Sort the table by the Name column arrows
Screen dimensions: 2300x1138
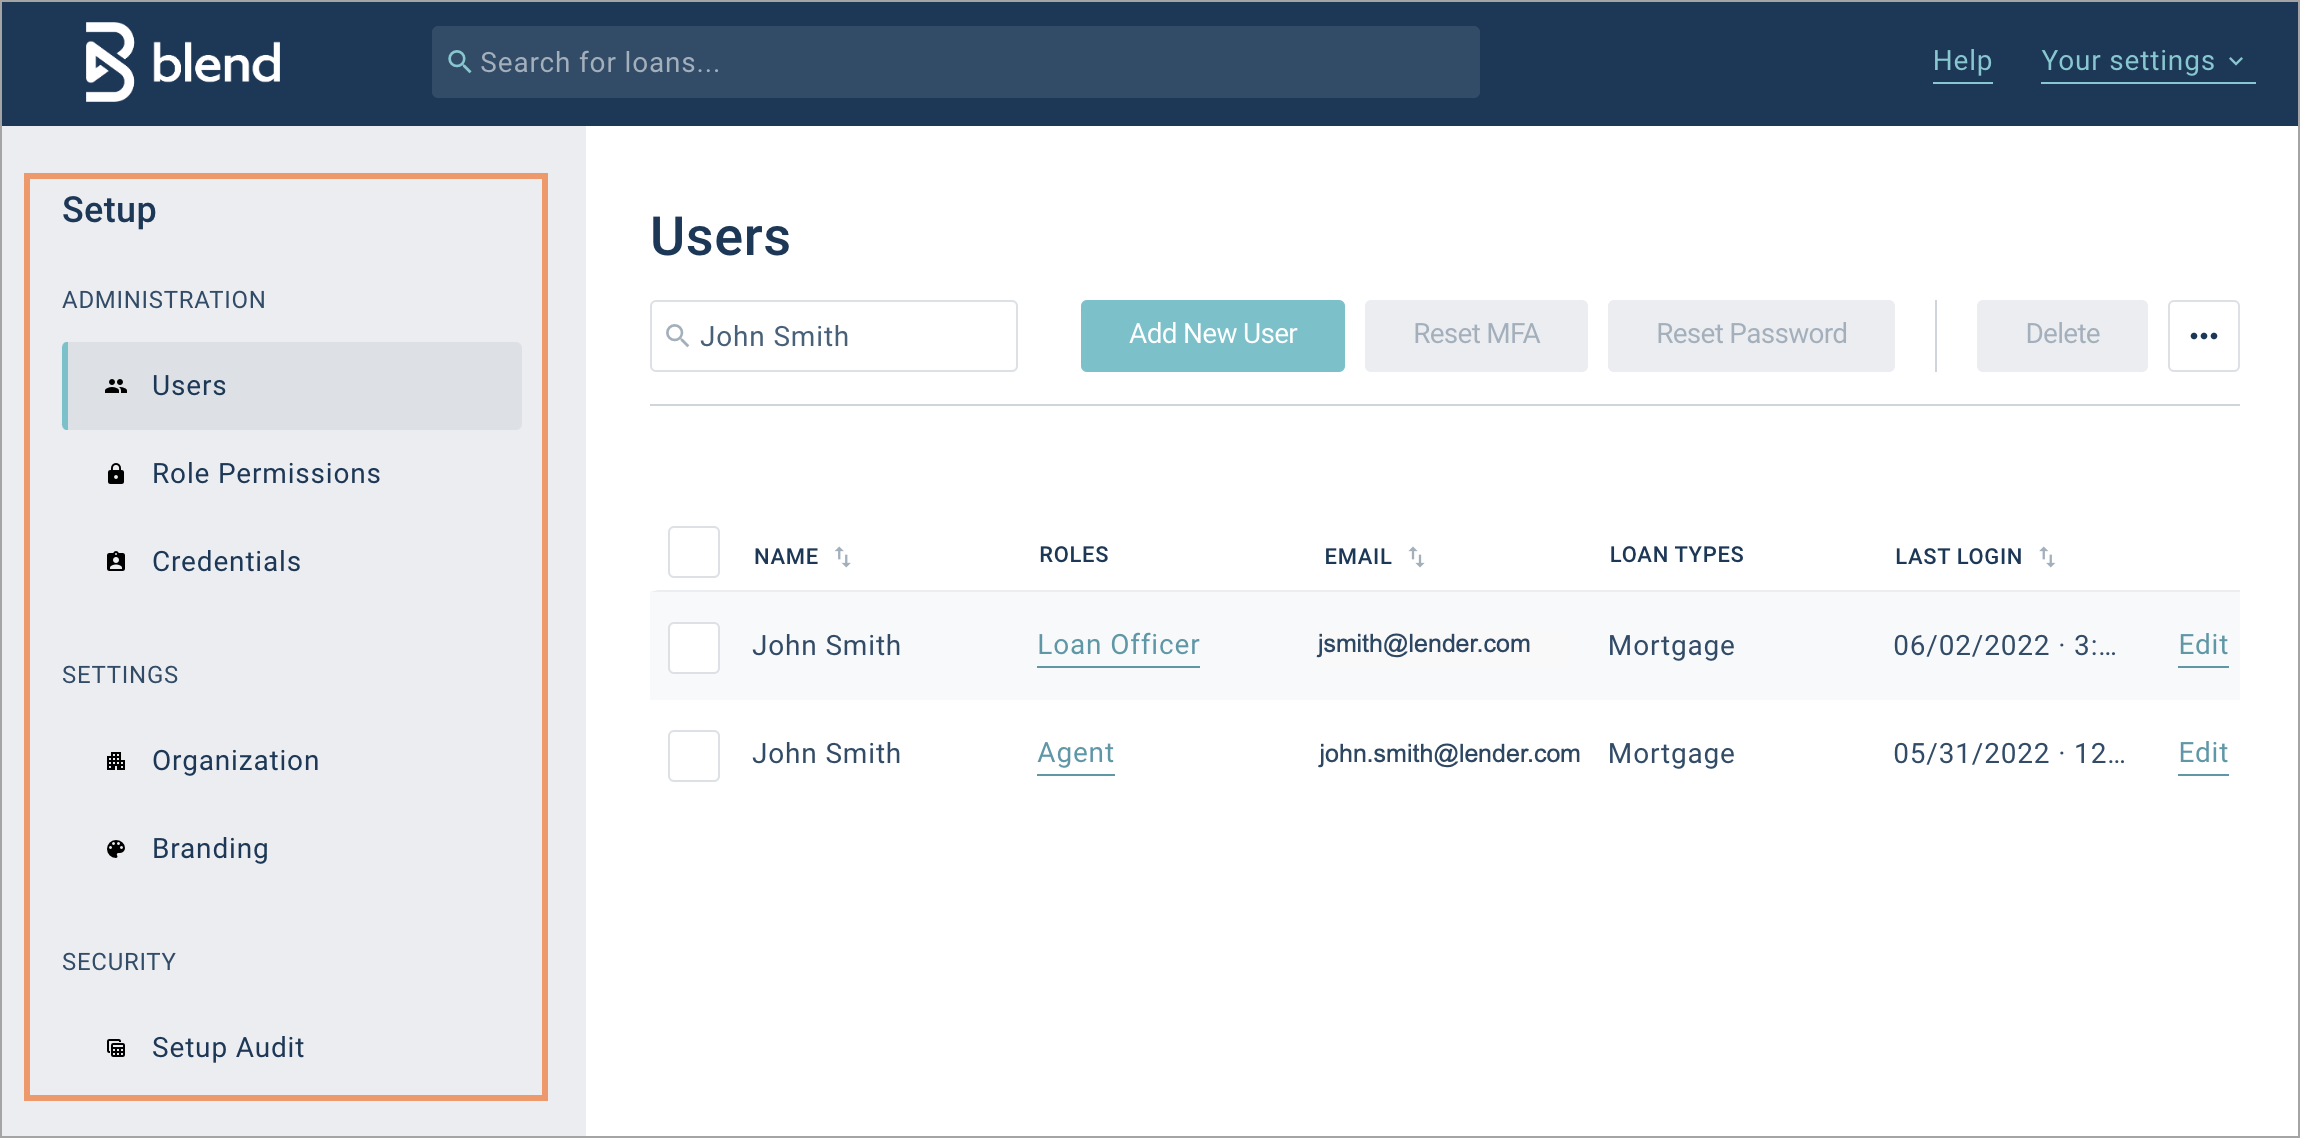coord(843,556)
